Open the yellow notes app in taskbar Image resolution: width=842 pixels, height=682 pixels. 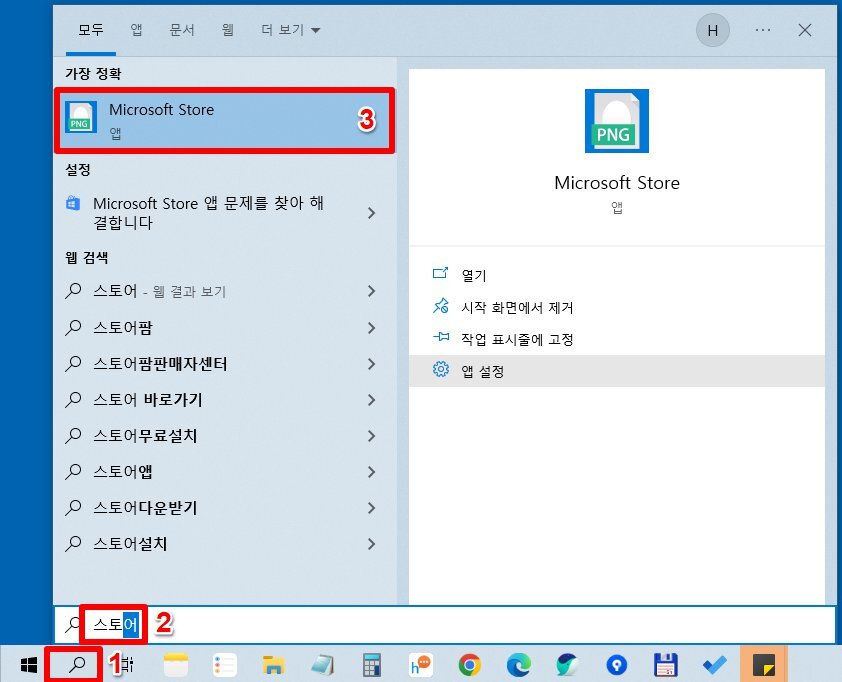point(176,665)
